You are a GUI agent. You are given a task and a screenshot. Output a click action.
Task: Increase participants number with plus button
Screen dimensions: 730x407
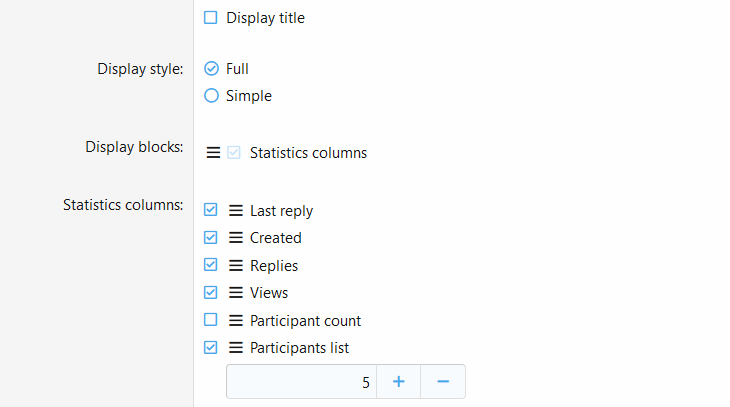pyautogui.click(x=399, y=382)
